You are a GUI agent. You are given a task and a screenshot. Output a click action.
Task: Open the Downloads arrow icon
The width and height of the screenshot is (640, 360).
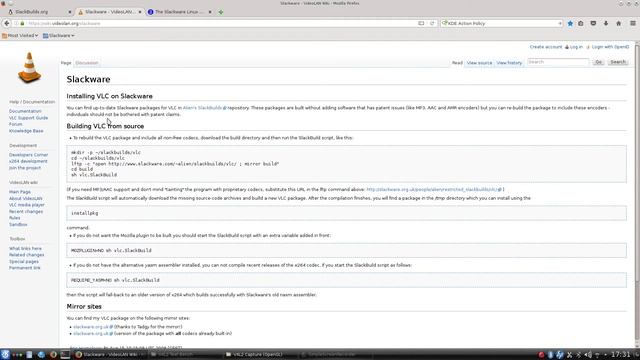coord(606,23)
